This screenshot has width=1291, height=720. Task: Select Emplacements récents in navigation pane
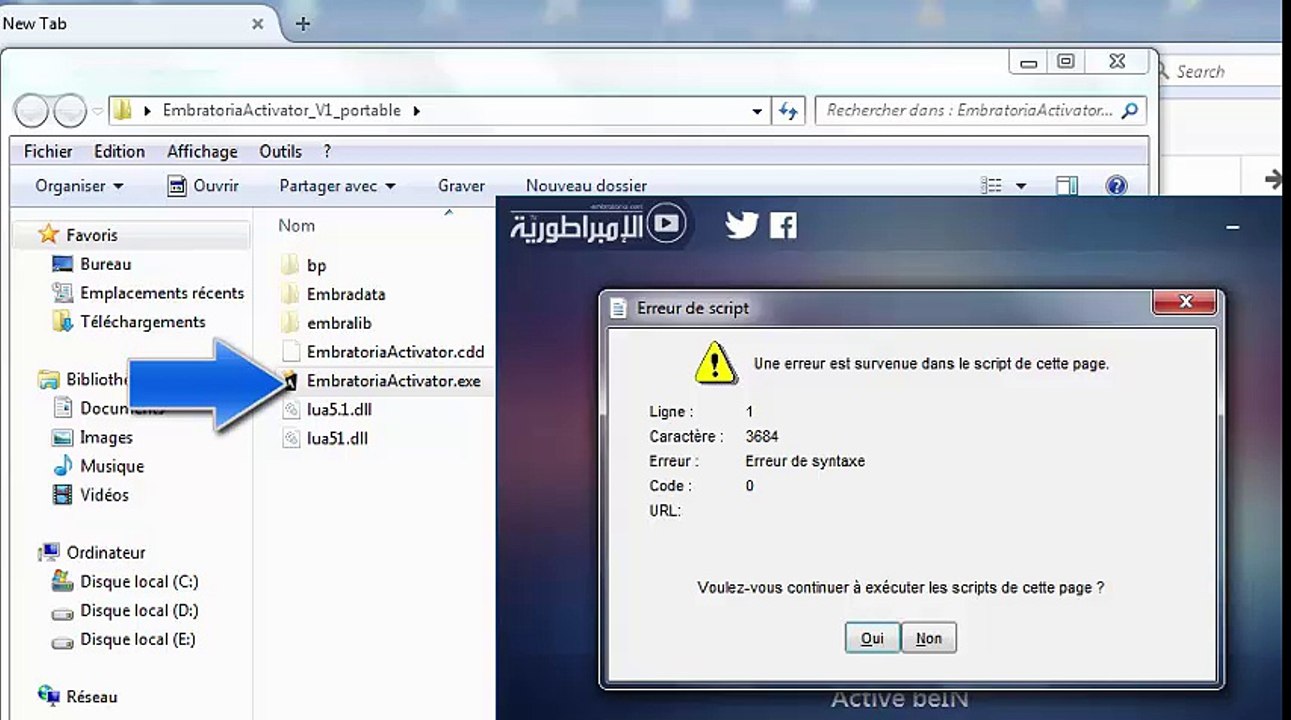point(162,293)
